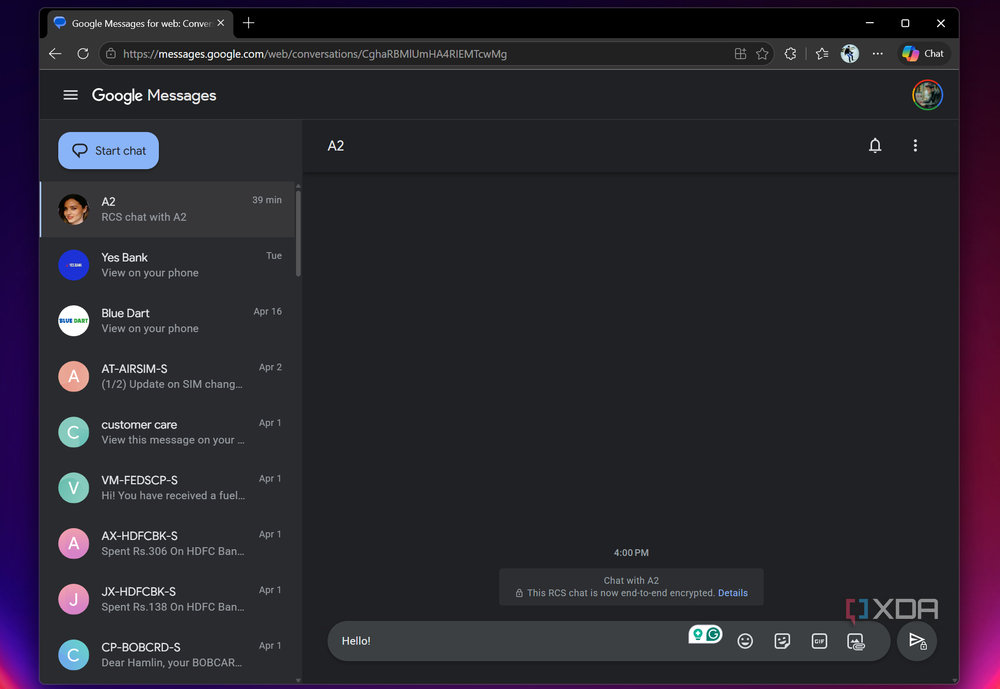Image resolution: width=1000 pixels, height=689 pixels.
Task: Click the A2 chat header name
Action: [x=335, y=145]
